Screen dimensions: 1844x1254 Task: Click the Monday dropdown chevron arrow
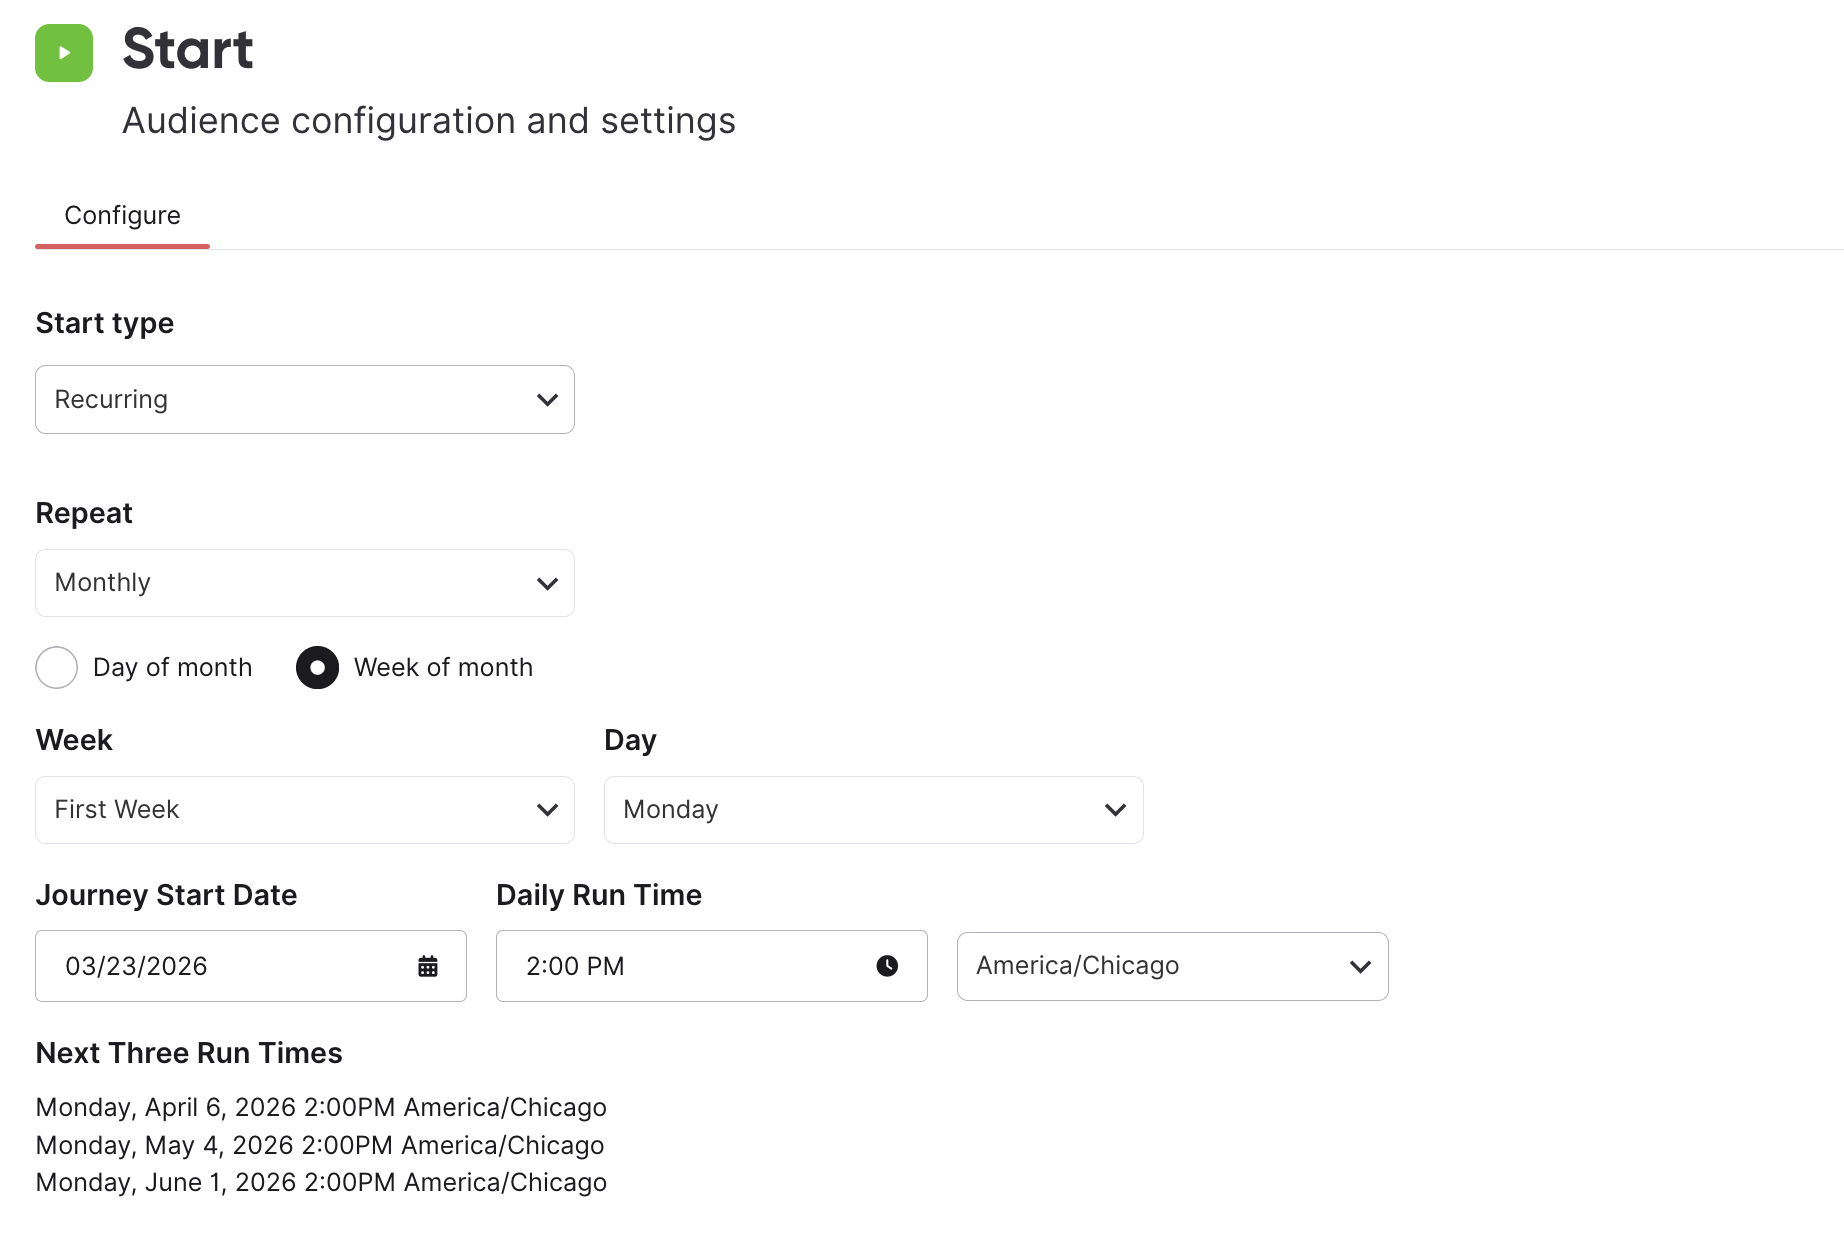[1116, 810]
